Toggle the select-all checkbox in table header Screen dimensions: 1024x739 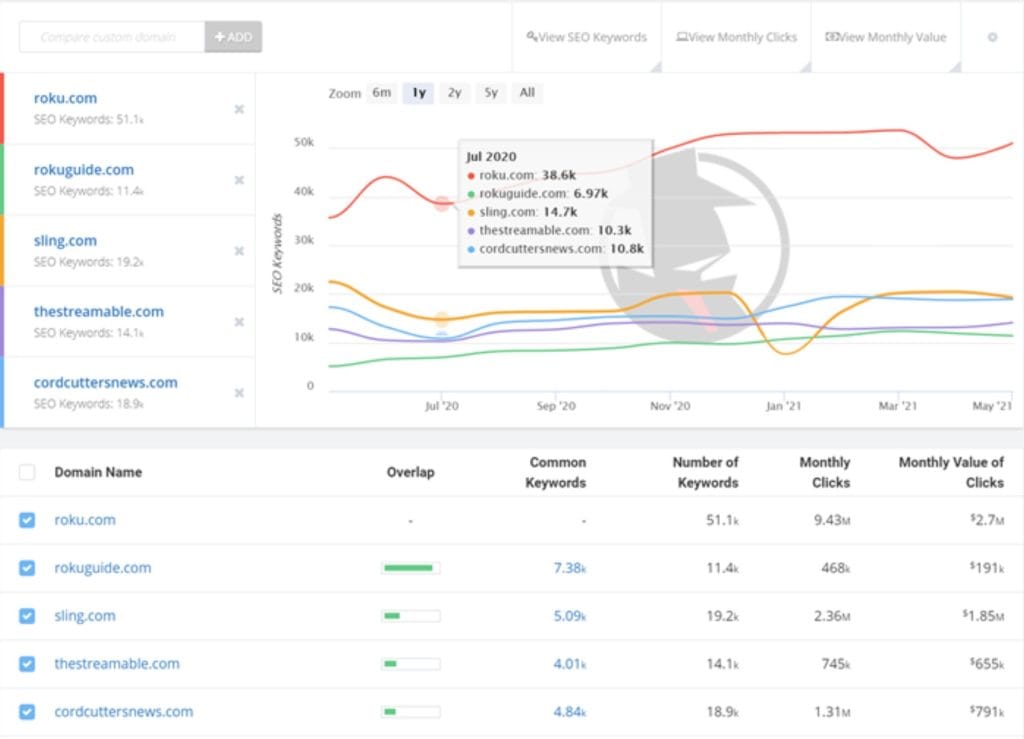27,472
